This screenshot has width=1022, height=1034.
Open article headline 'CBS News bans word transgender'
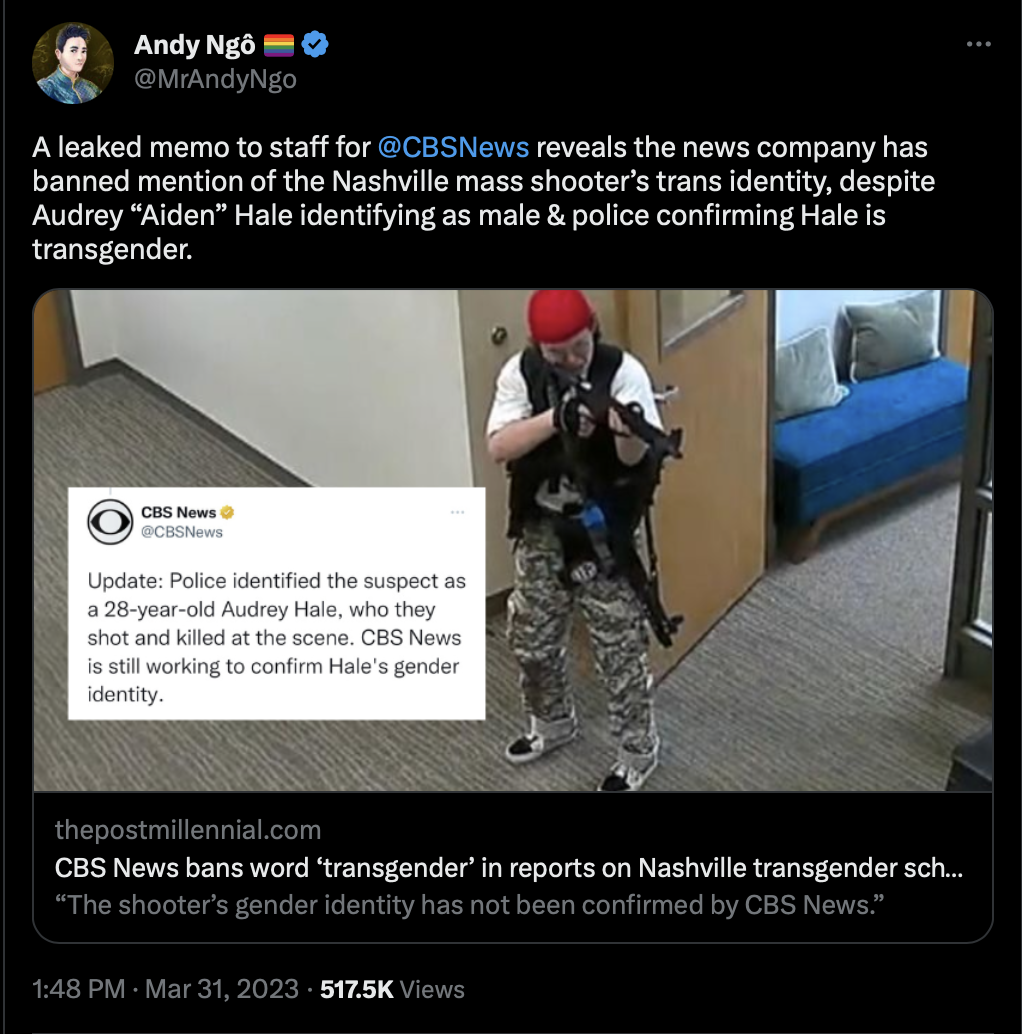[508, 868]
